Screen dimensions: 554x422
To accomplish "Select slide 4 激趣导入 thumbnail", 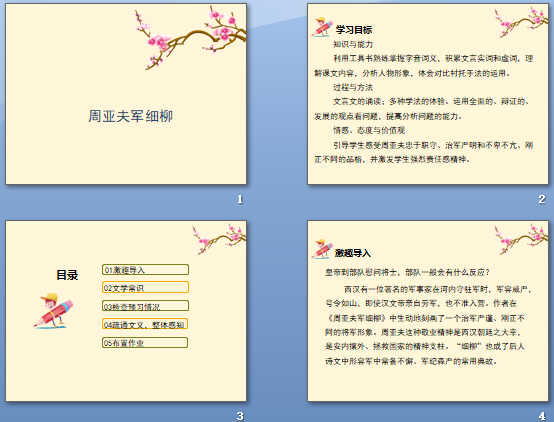I will point(428,311).
